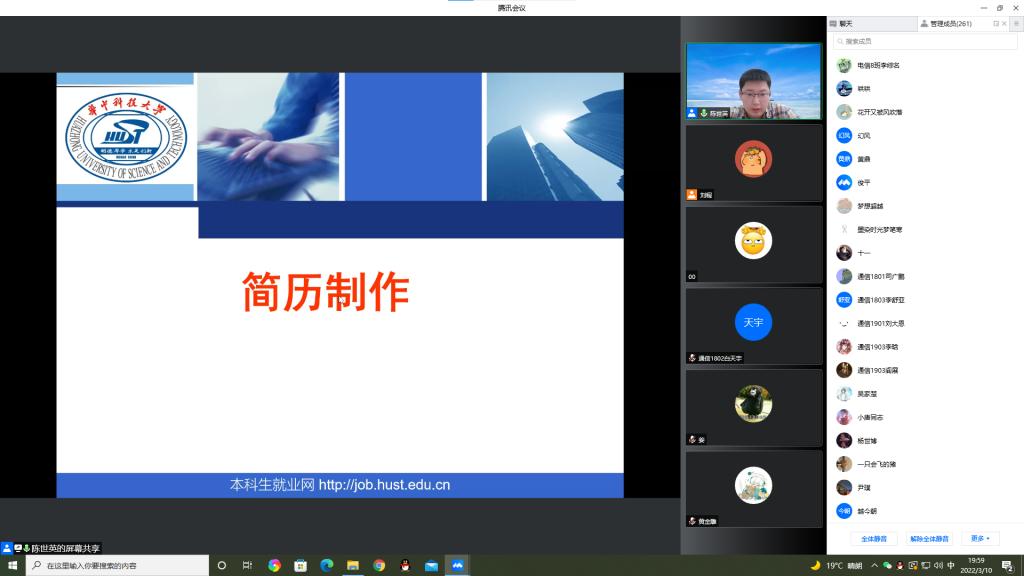Select the presenter's video thumbnail

tap(753, 82)
